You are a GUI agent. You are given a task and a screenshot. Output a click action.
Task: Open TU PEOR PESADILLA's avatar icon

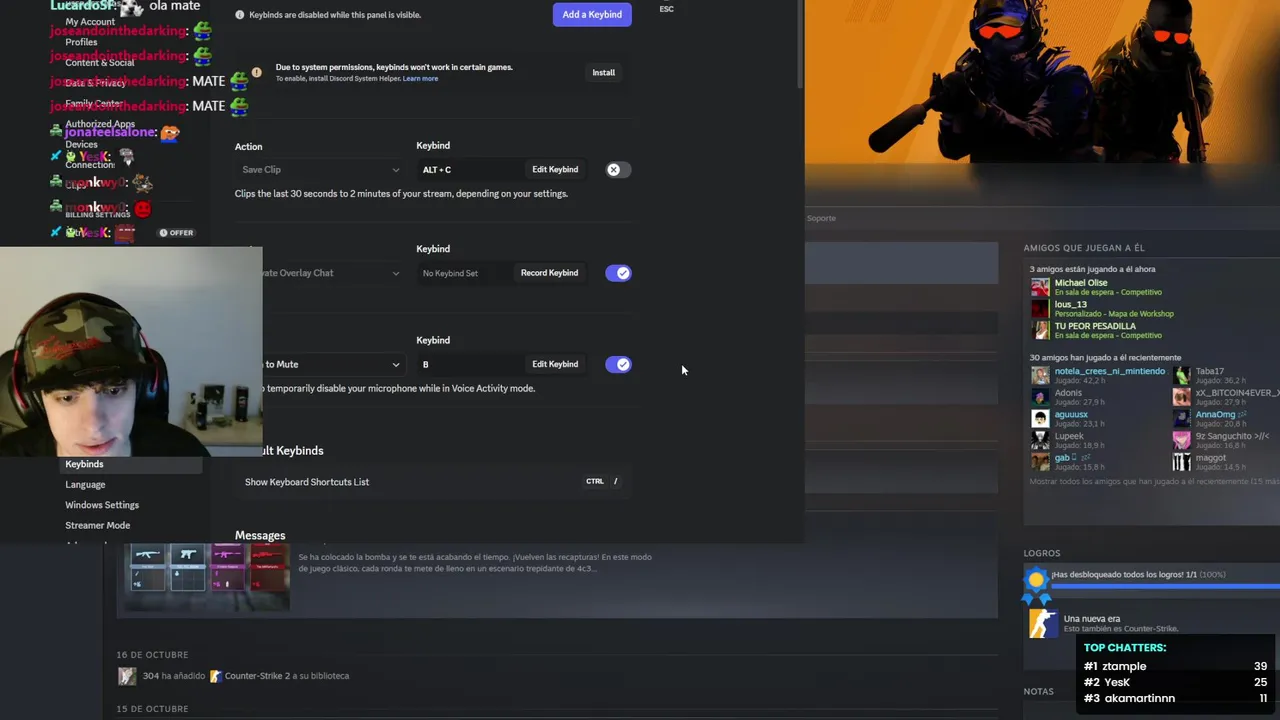pyautogui.click(x=1040, y=330)
